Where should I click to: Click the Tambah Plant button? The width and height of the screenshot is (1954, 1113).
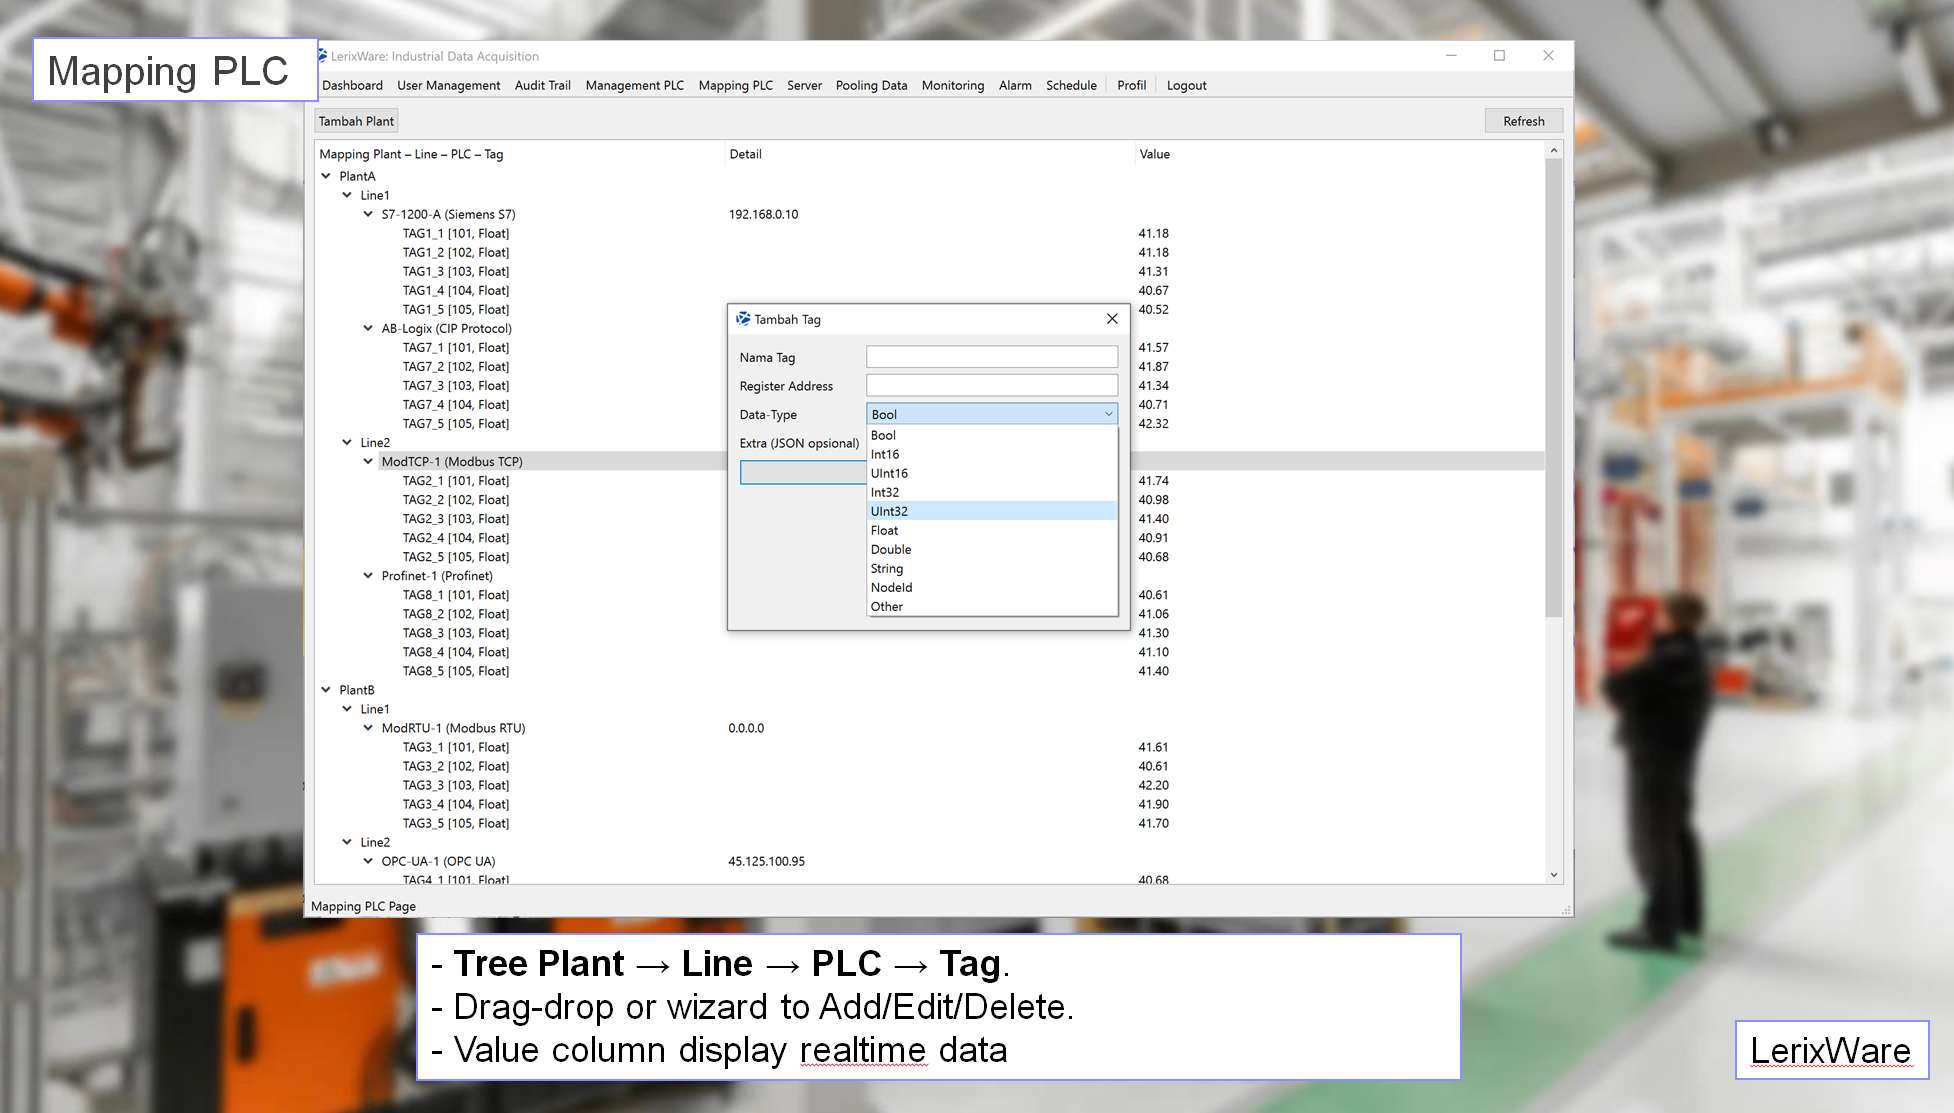356,120
